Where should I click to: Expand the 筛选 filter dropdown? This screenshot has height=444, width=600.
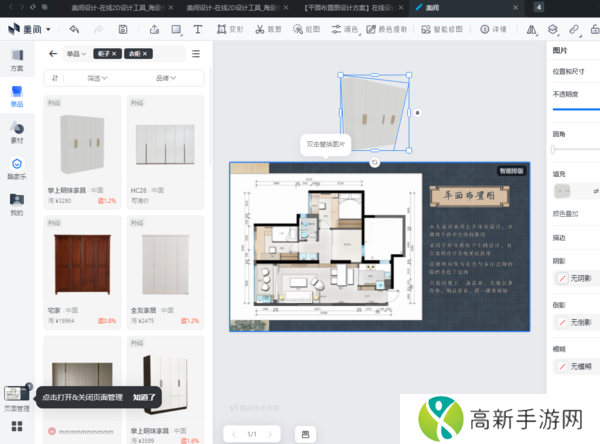(x=98, y=78)
